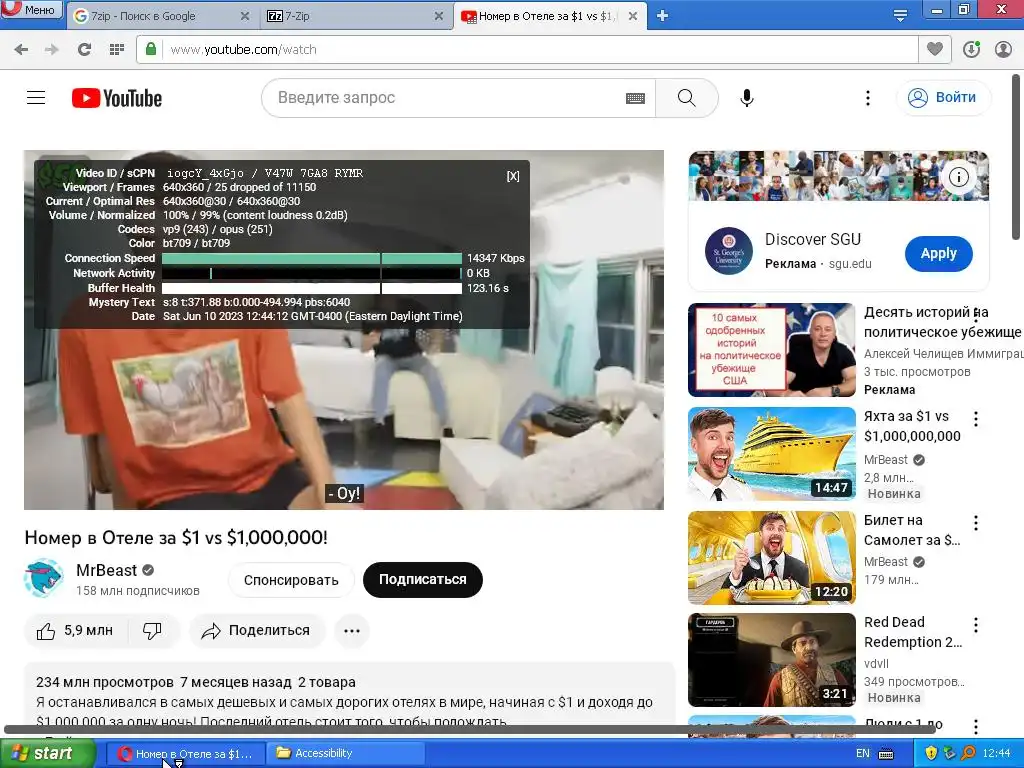
Task: Open the political asylum stories ad thumbnail
Action: (771, 350)
